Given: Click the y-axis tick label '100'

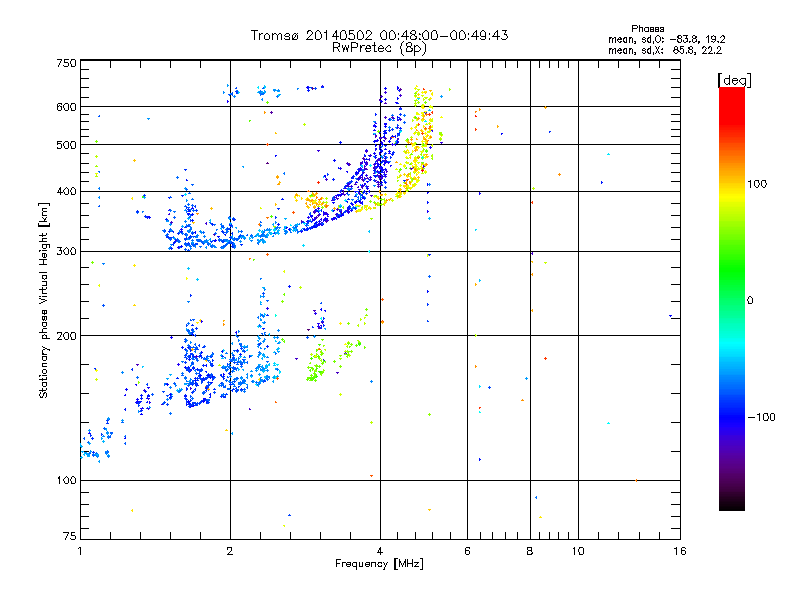Looking at the screenshot, I should coord(67,481).
